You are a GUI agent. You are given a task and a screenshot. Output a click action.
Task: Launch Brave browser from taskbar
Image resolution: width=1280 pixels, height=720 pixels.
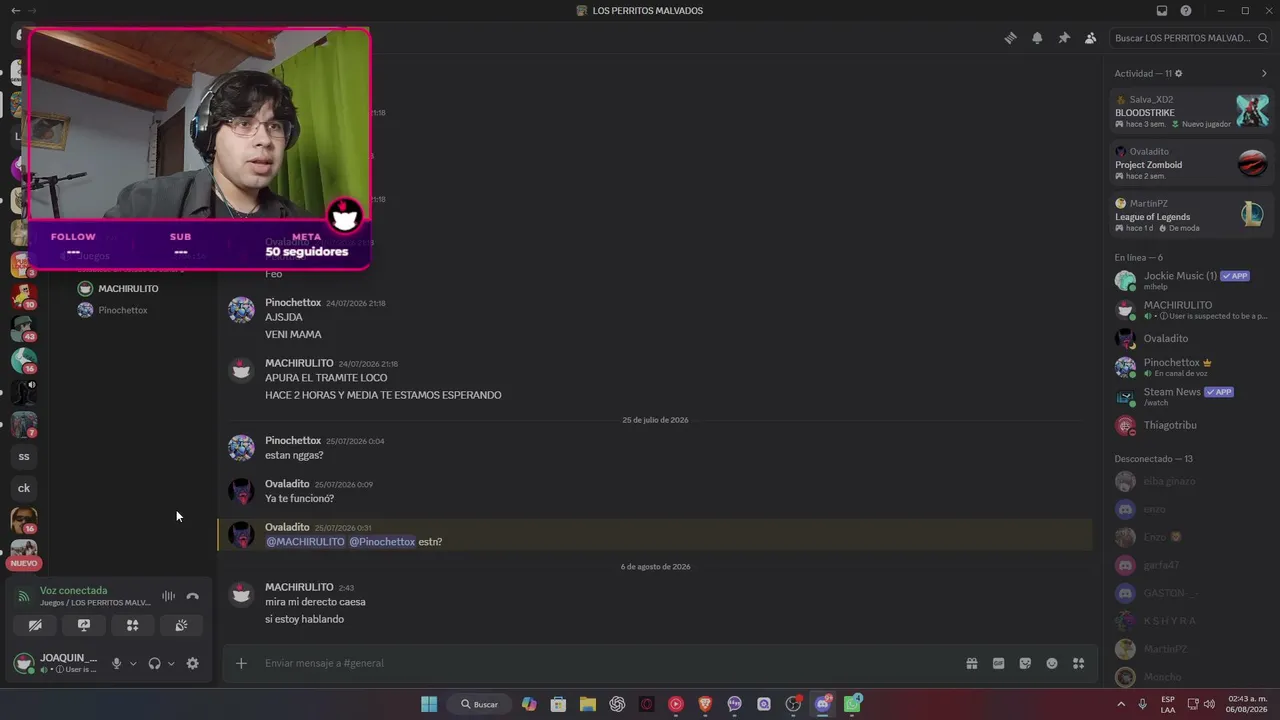tap(705, 704)
